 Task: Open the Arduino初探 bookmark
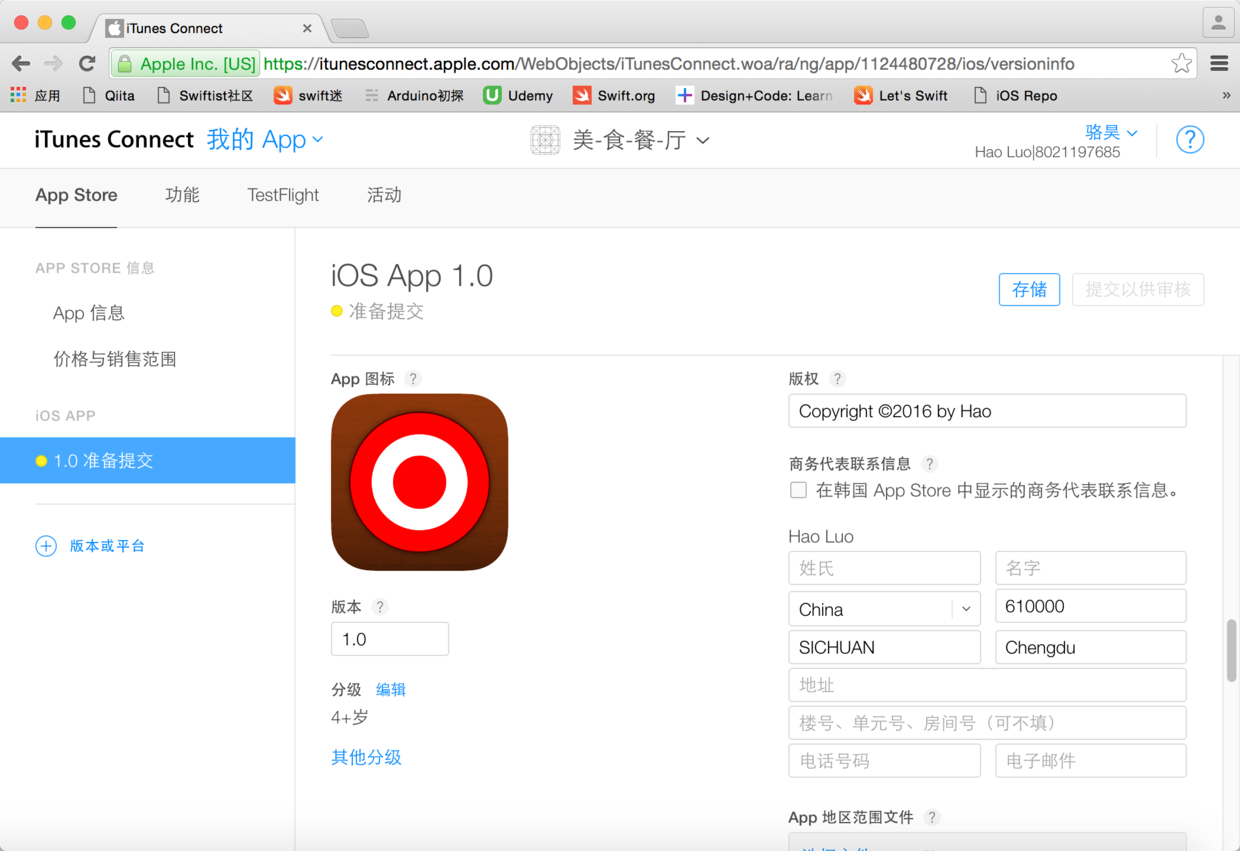[x=414, y=96]
